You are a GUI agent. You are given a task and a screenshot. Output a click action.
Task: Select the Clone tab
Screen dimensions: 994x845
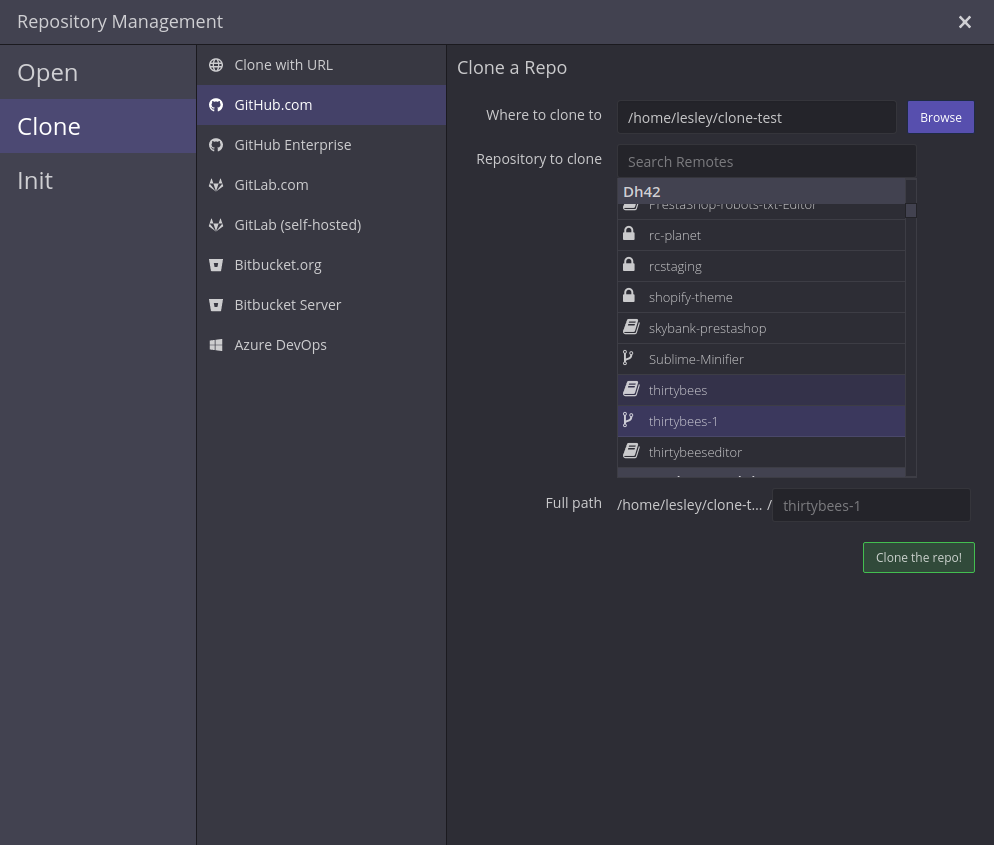click(x=98, y=126)
